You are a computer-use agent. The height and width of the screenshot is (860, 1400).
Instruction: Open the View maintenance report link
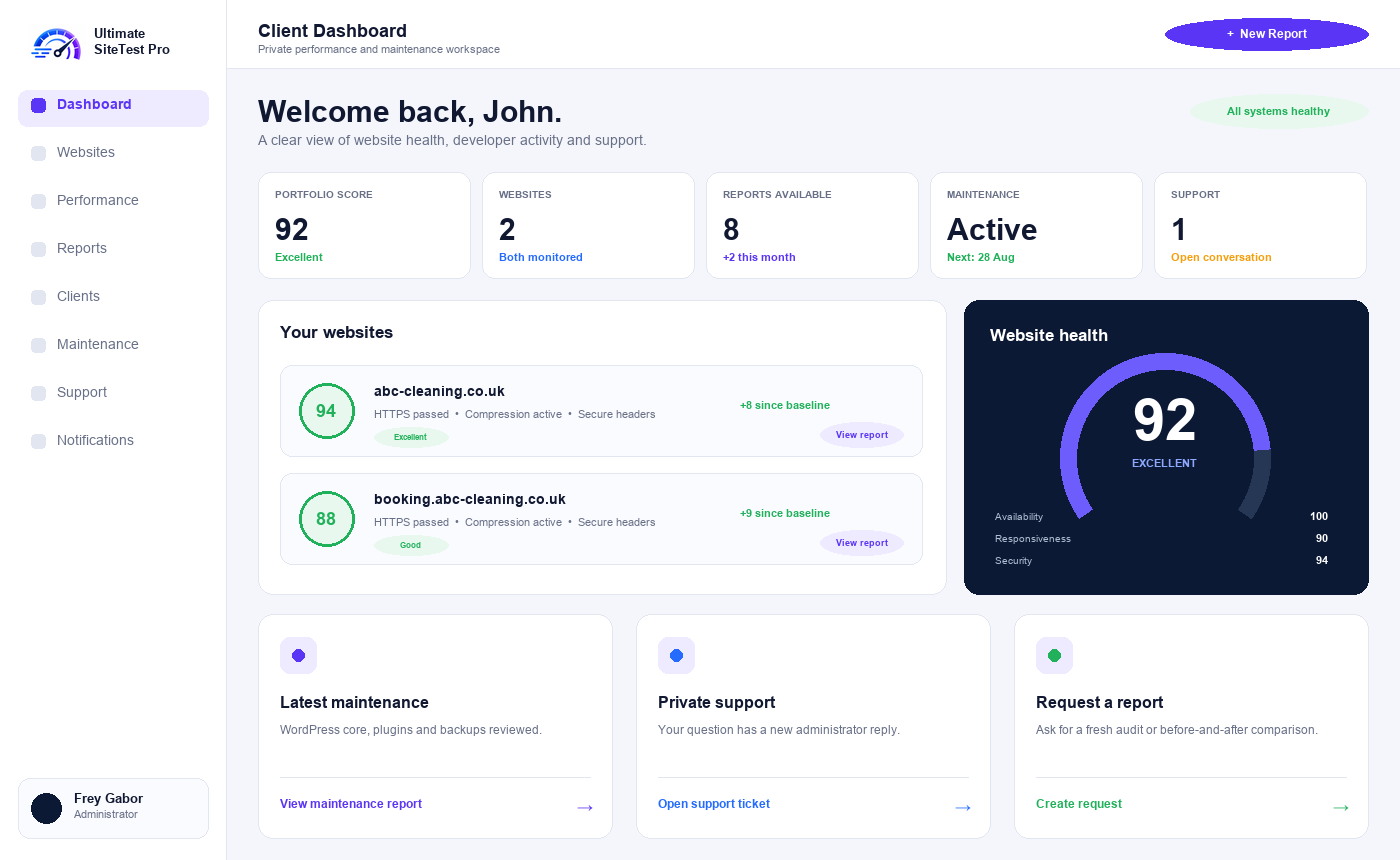click(x=351, y=804)
